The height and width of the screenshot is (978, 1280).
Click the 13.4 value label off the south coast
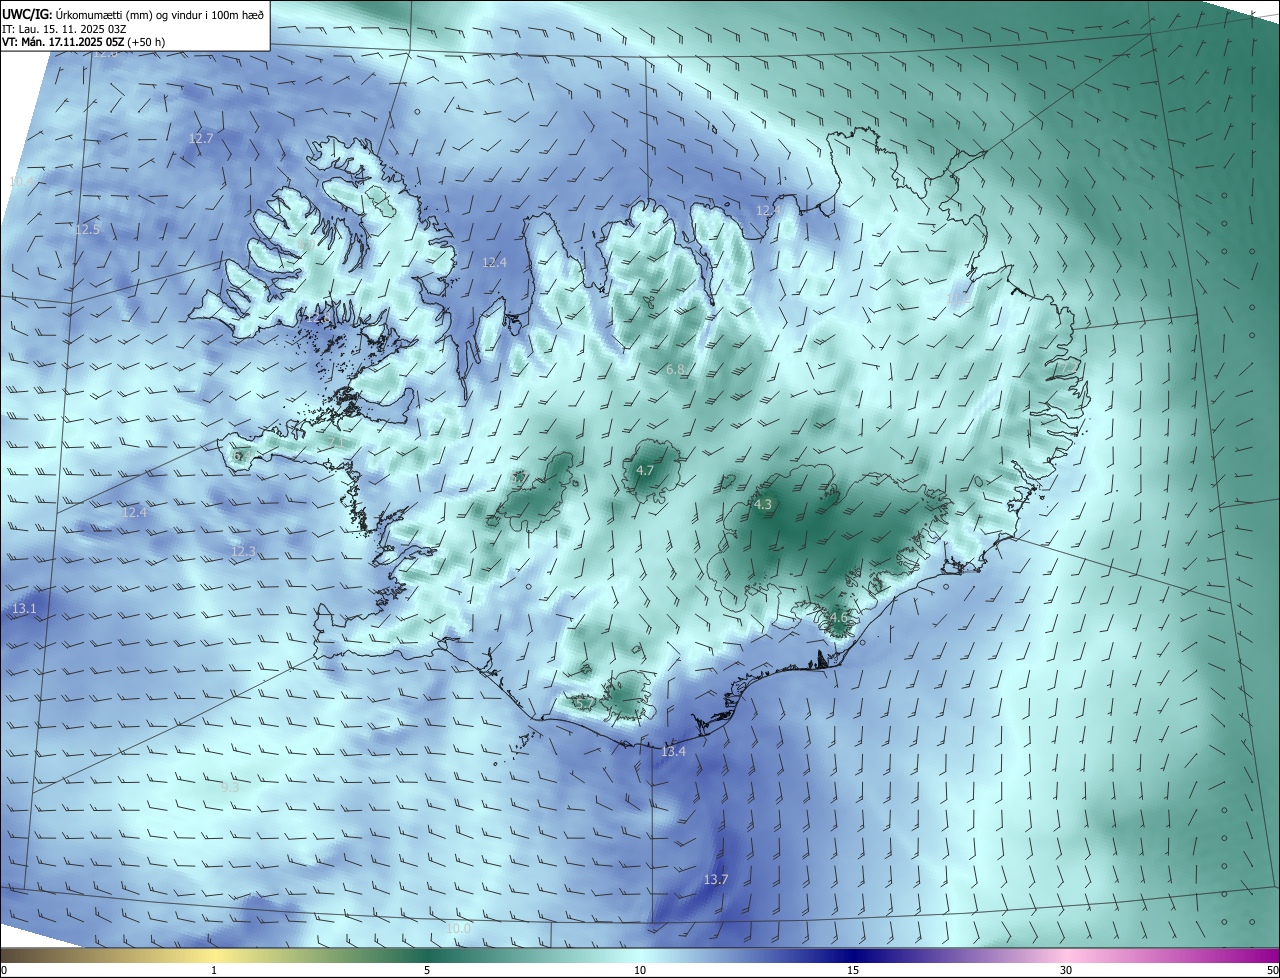674,751
